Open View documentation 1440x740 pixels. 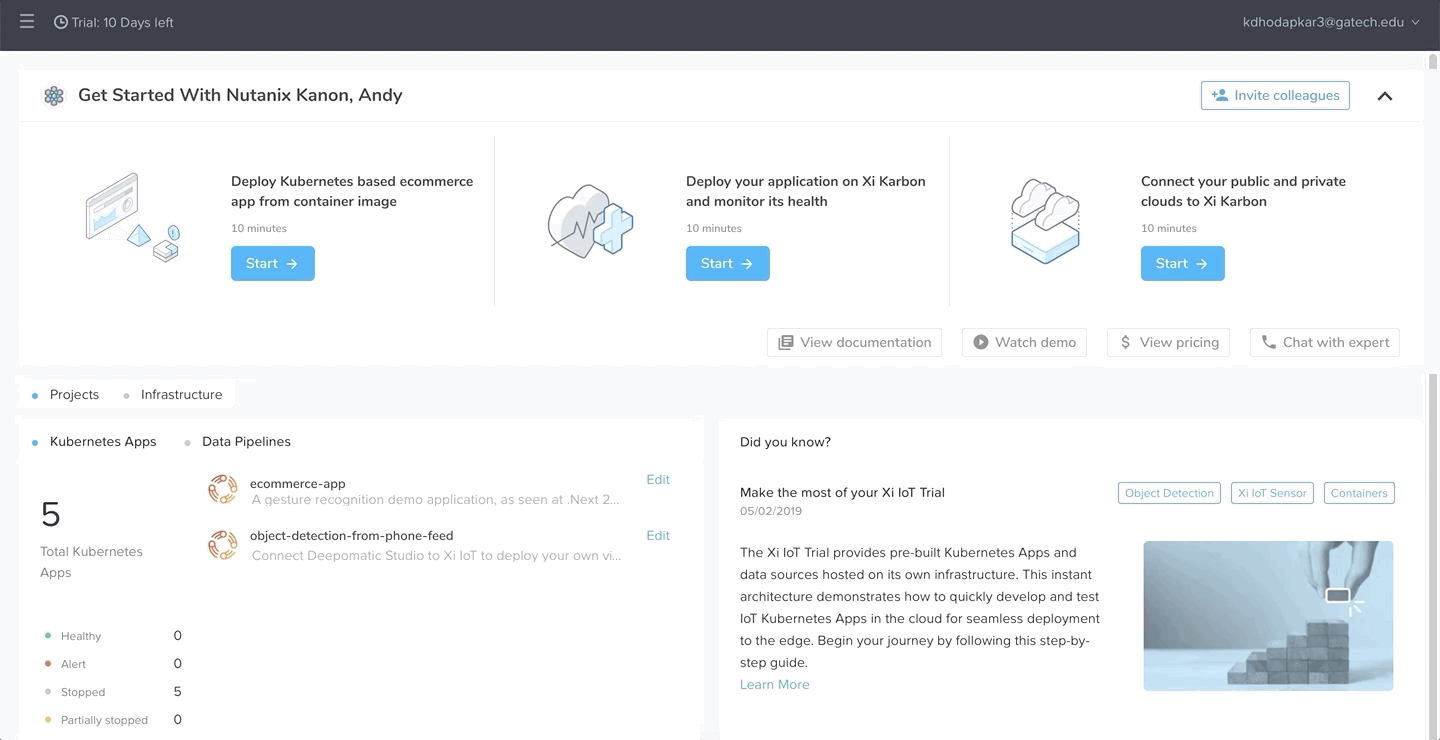tap(855, 342)
